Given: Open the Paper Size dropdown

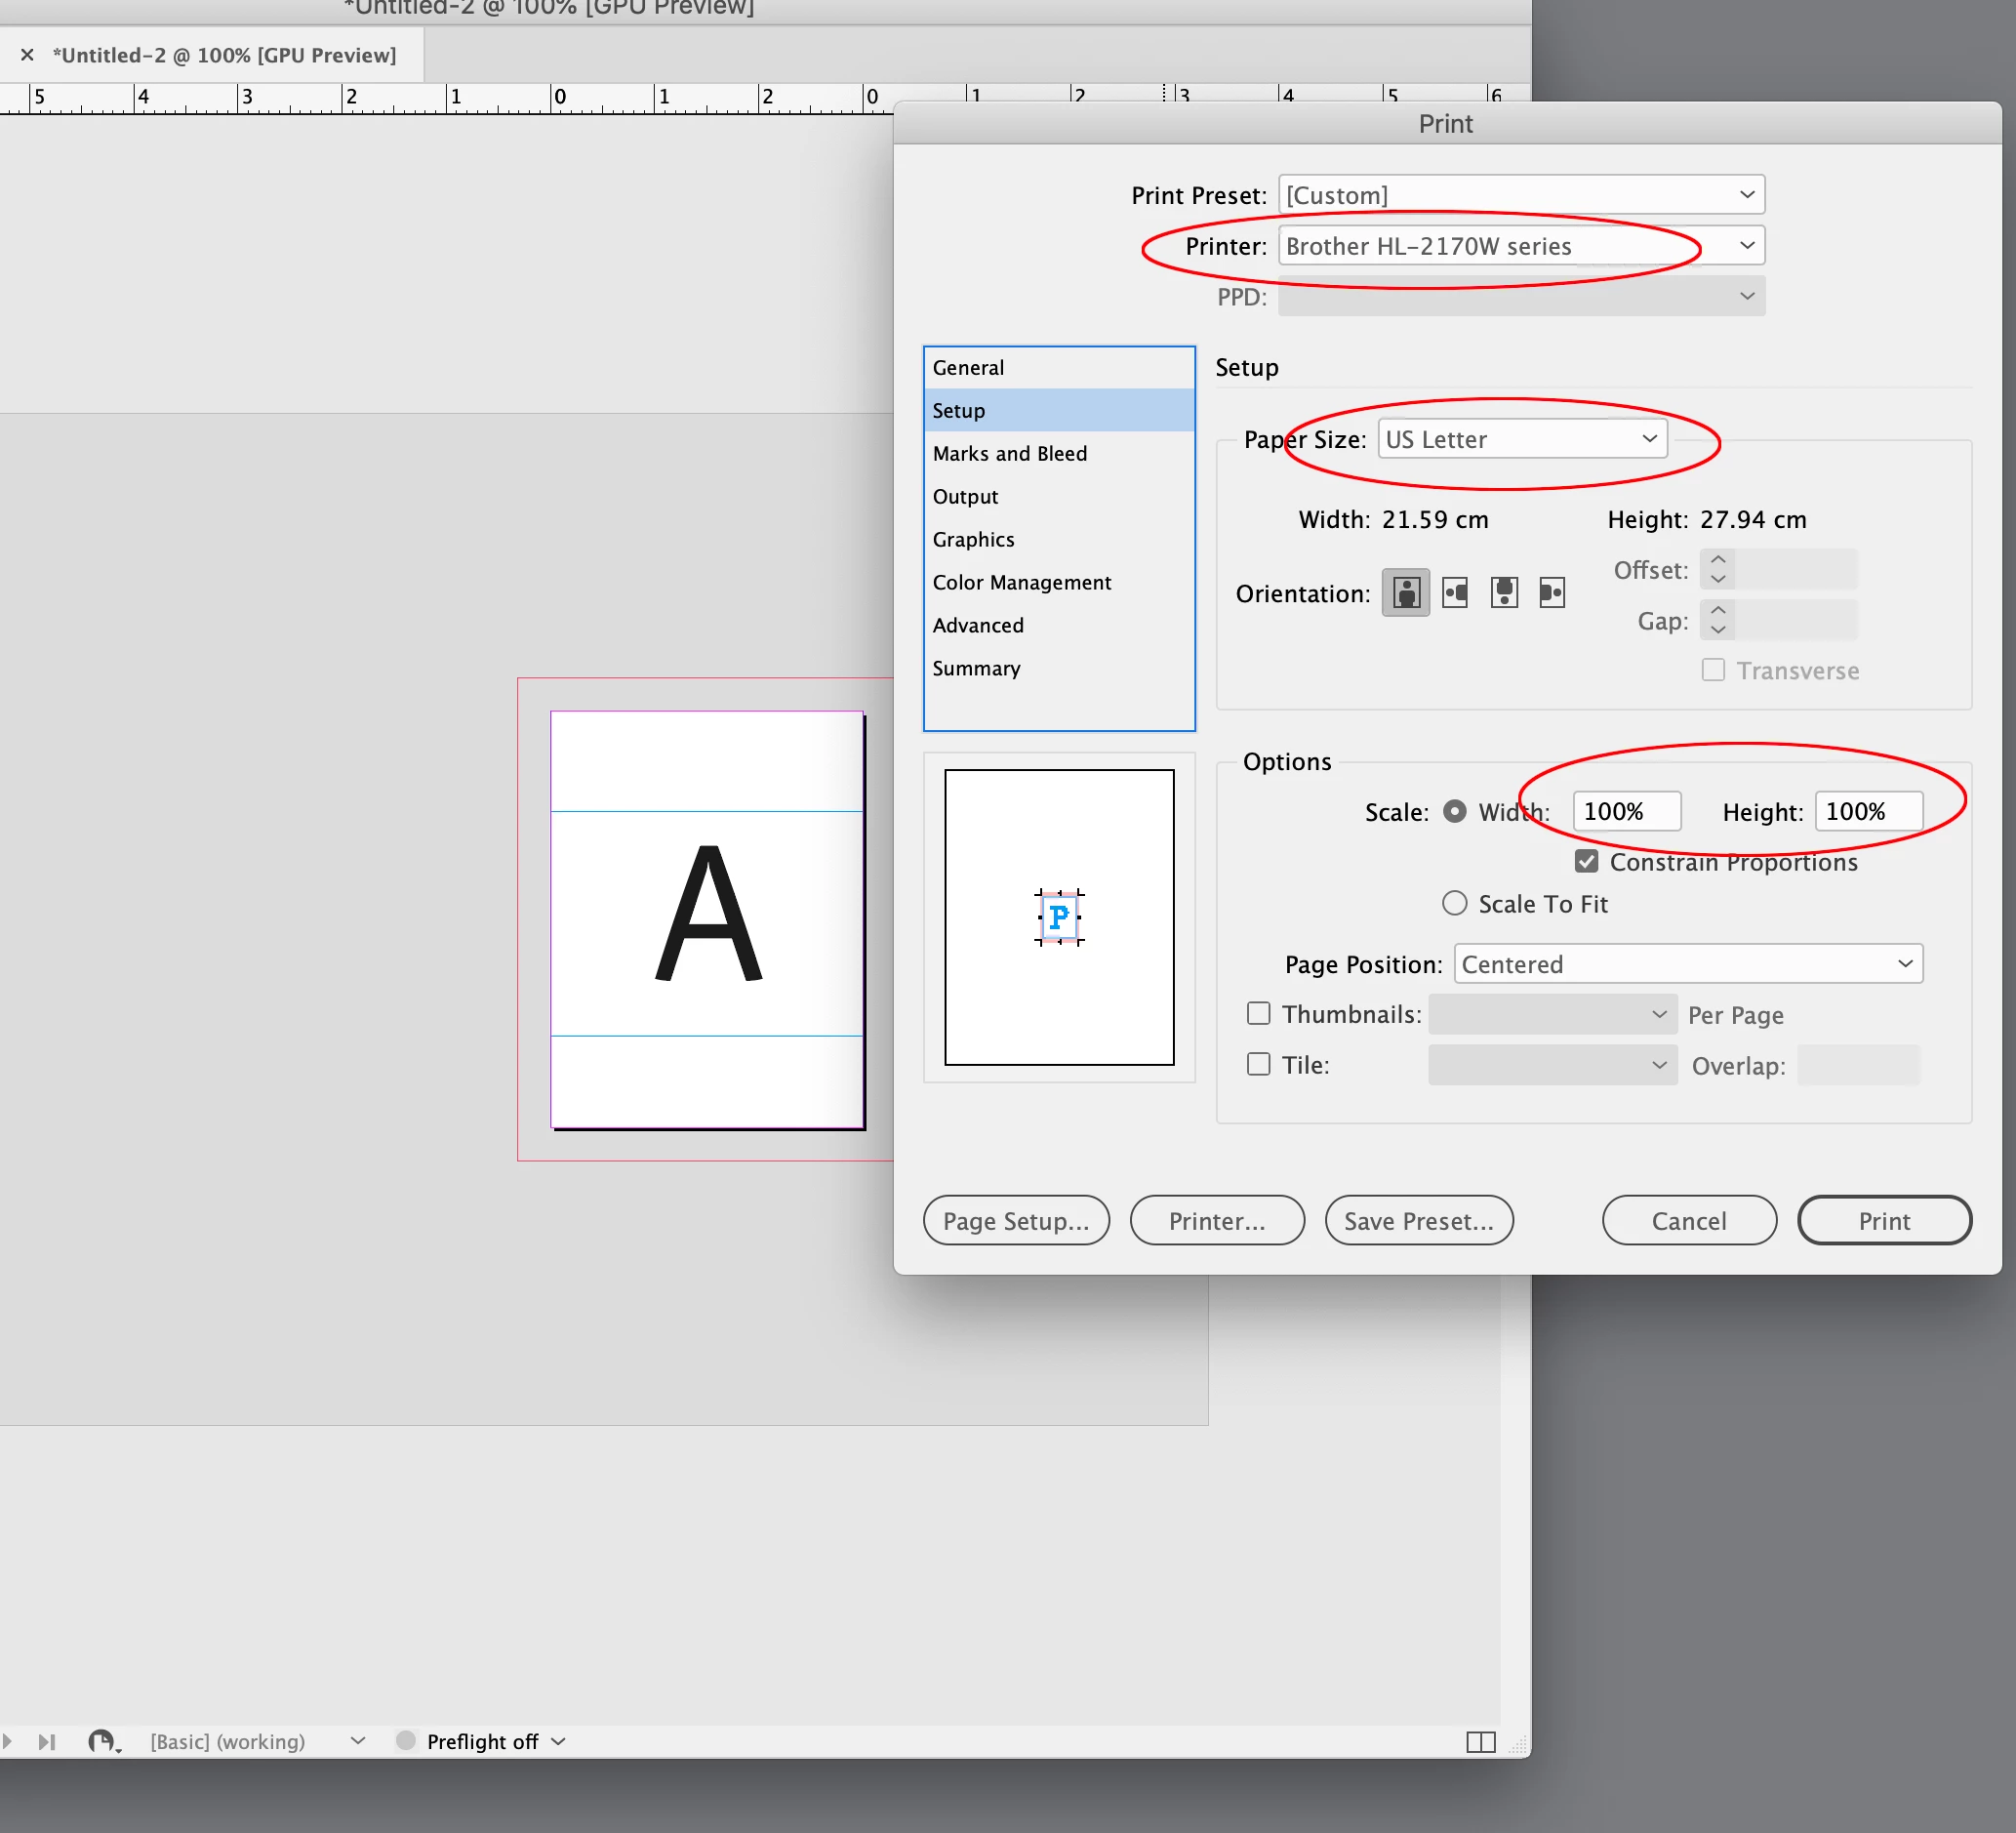Looking at the screenshot, I should [x=1521, y=439].
